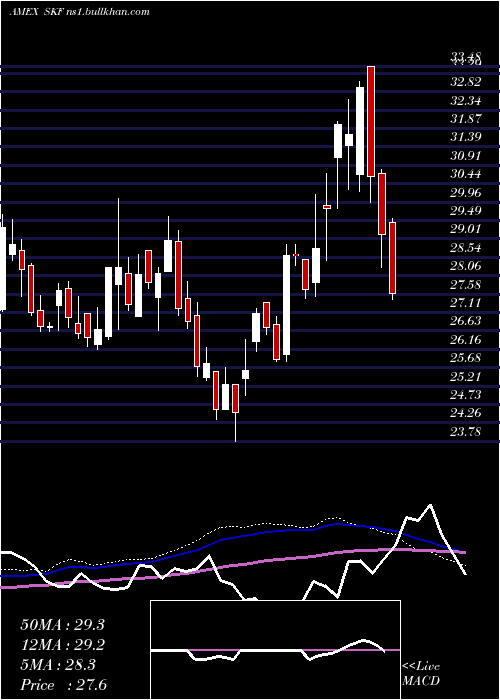Click the 24.26 price axis label
Viewport: 500px width, 700px height.
(466, 413)
